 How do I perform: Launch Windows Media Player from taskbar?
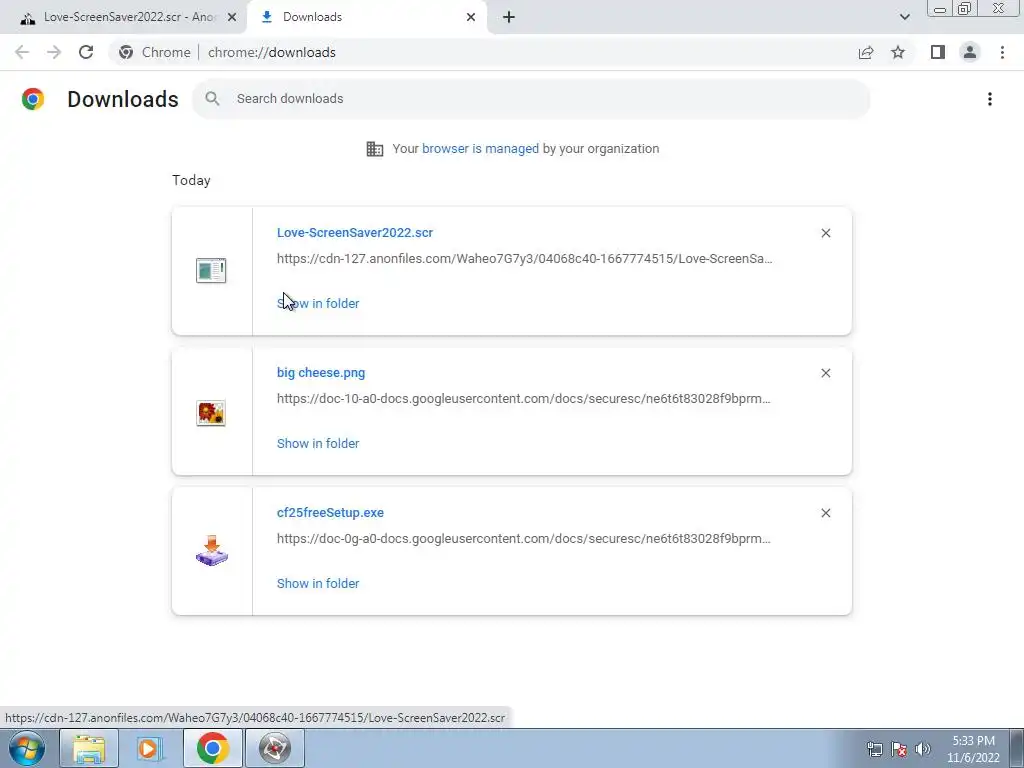[150, 748]
